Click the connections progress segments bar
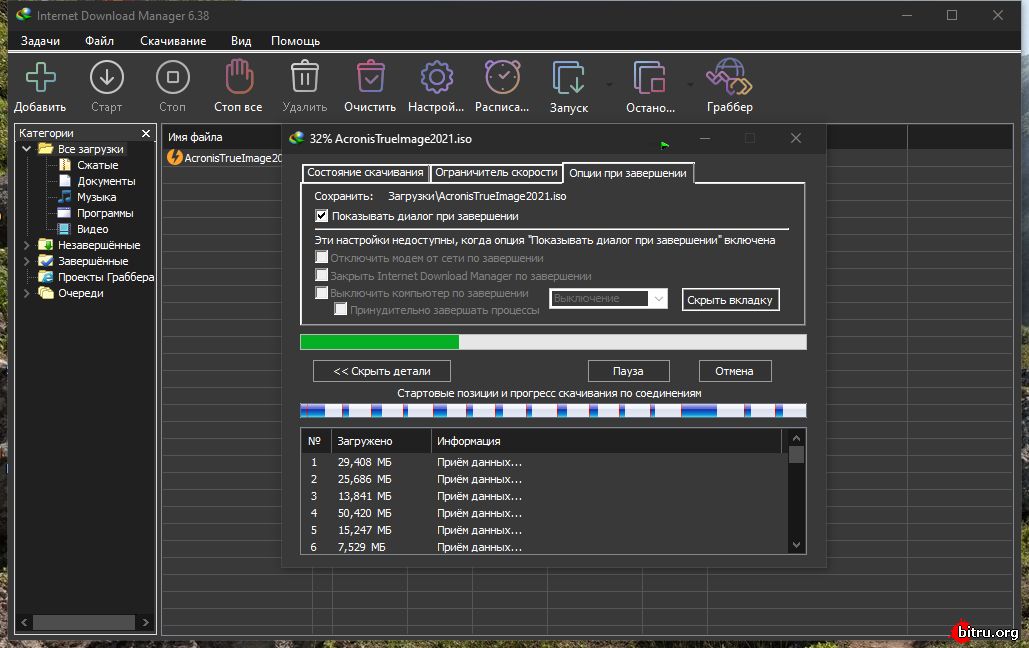1029x648 pixels. (553, 411)
